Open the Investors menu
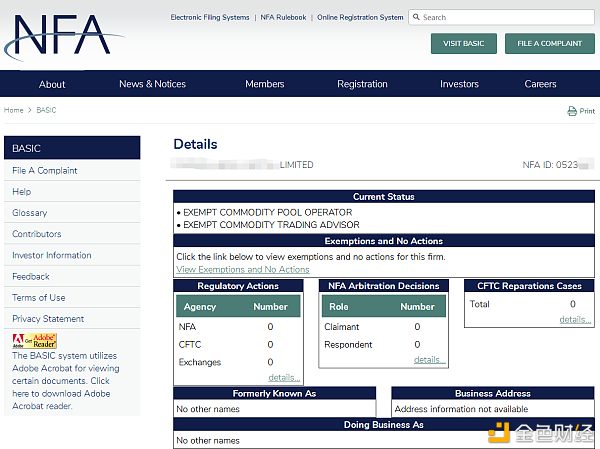600x449 pixels. (459, 84)
